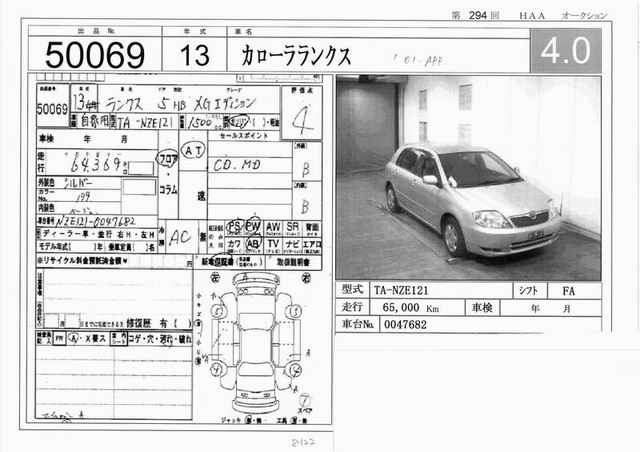Click the エアロ aero box
Viewport: 640px width, 452px height.
point(312,245)
